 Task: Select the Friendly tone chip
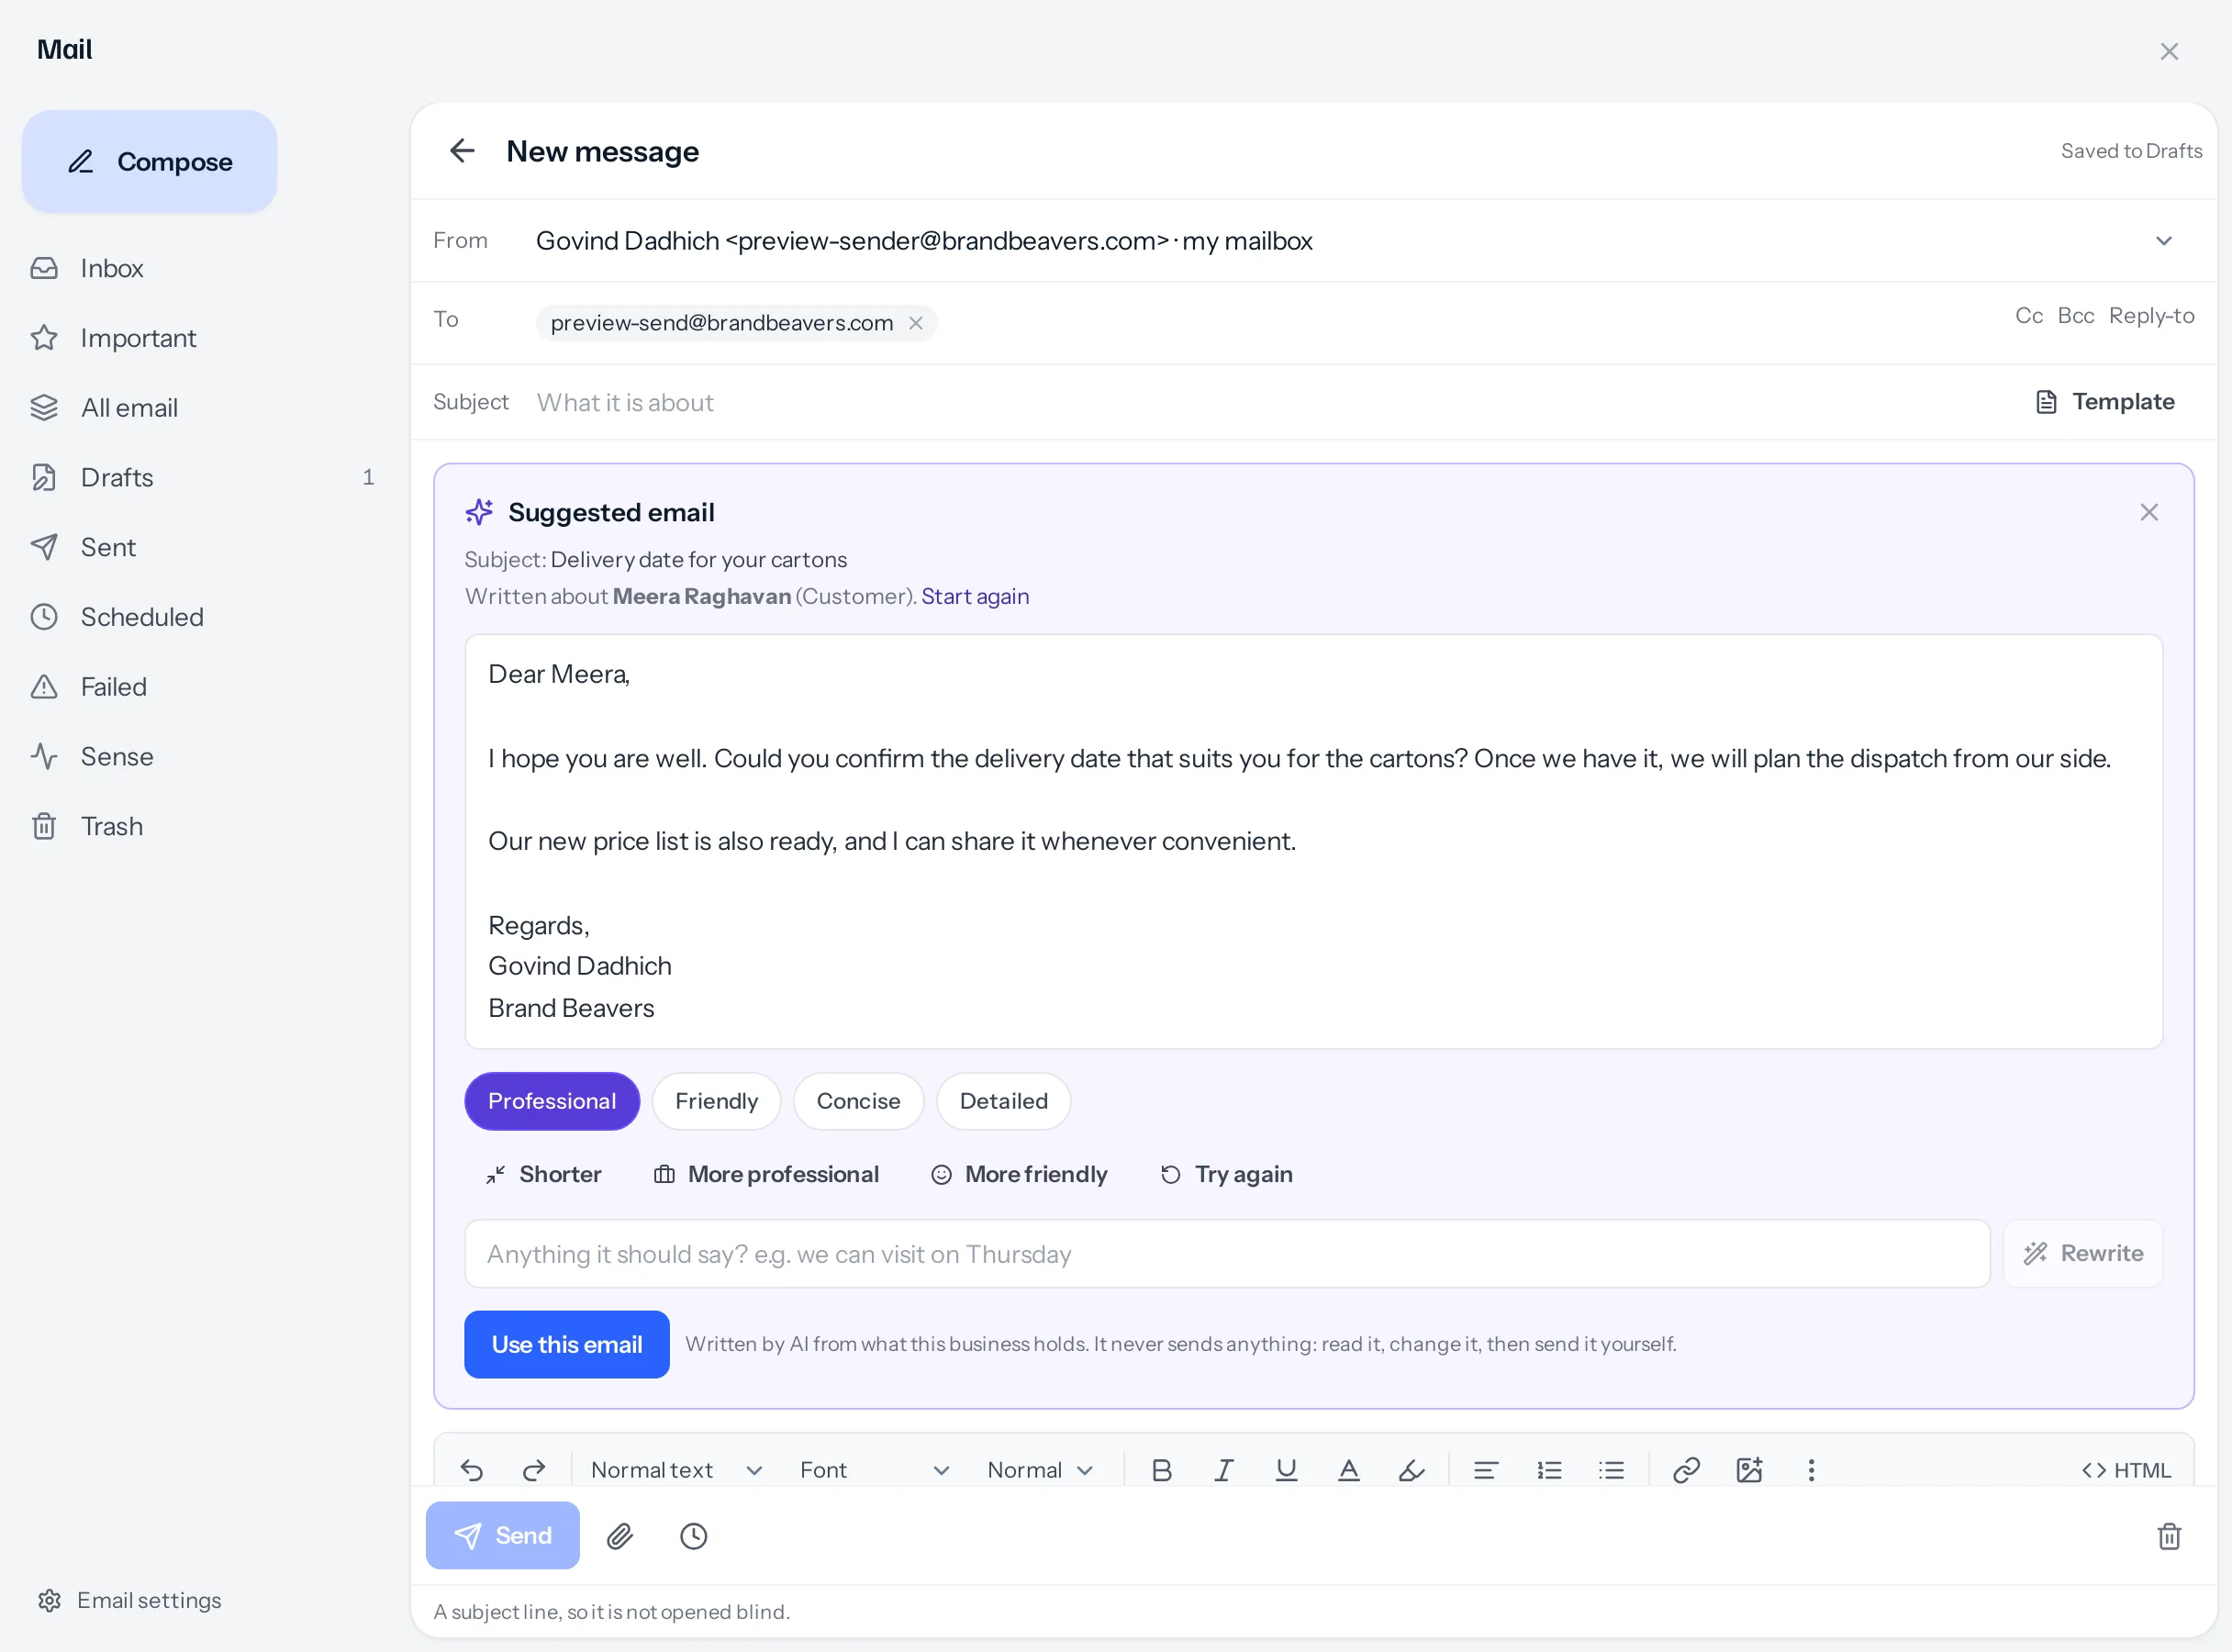716,1101
